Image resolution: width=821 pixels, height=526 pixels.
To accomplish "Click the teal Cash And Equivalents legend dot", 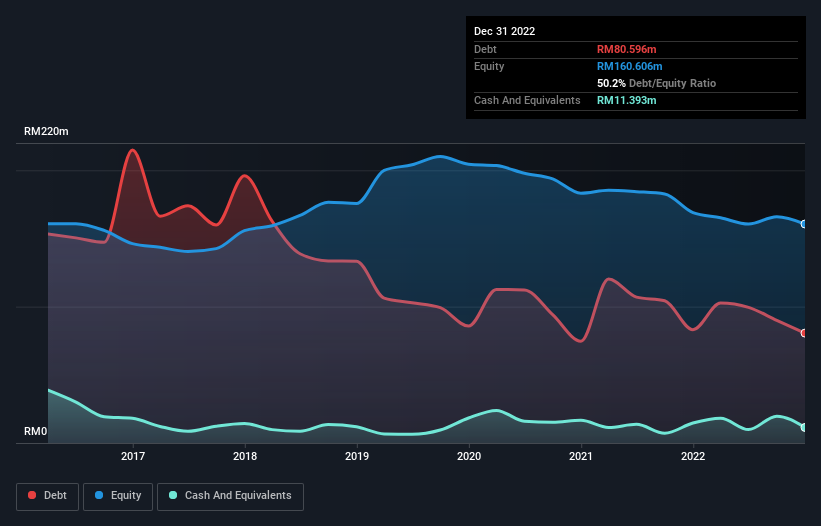I will pyautogui.click(x=173, y=495).
